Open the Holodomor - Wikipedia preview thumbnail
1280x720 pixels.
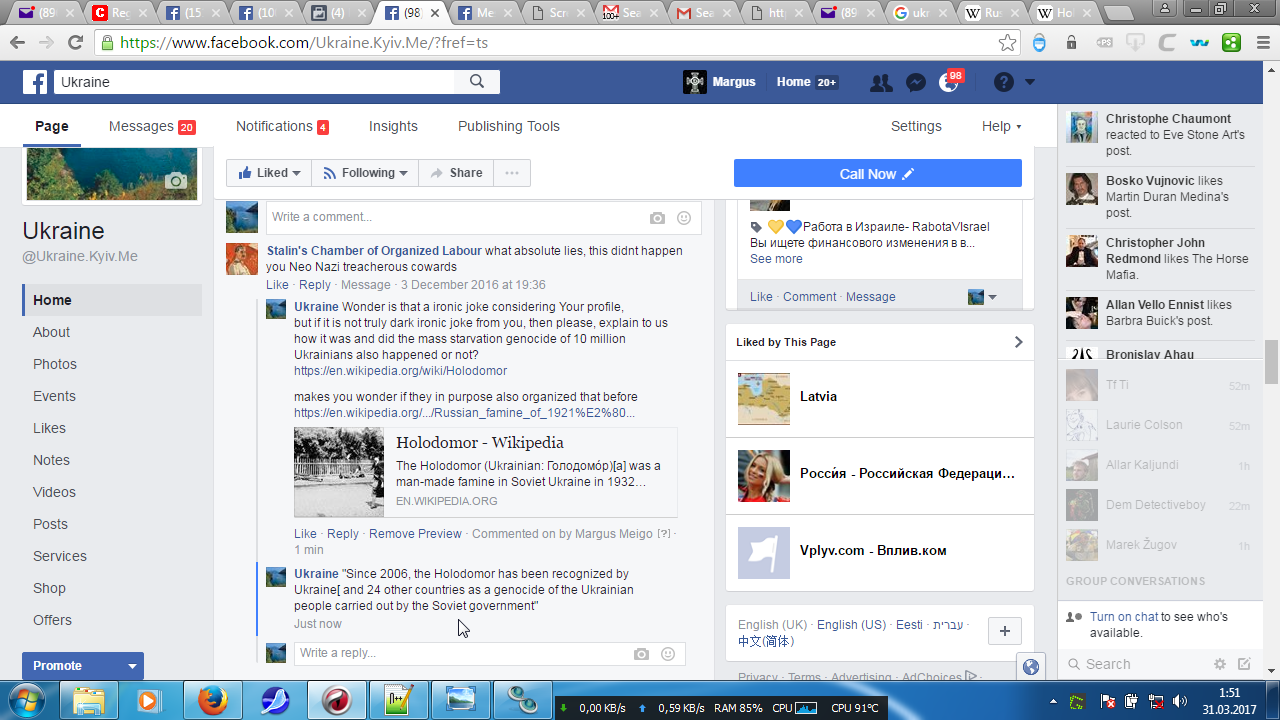(339, 472)
